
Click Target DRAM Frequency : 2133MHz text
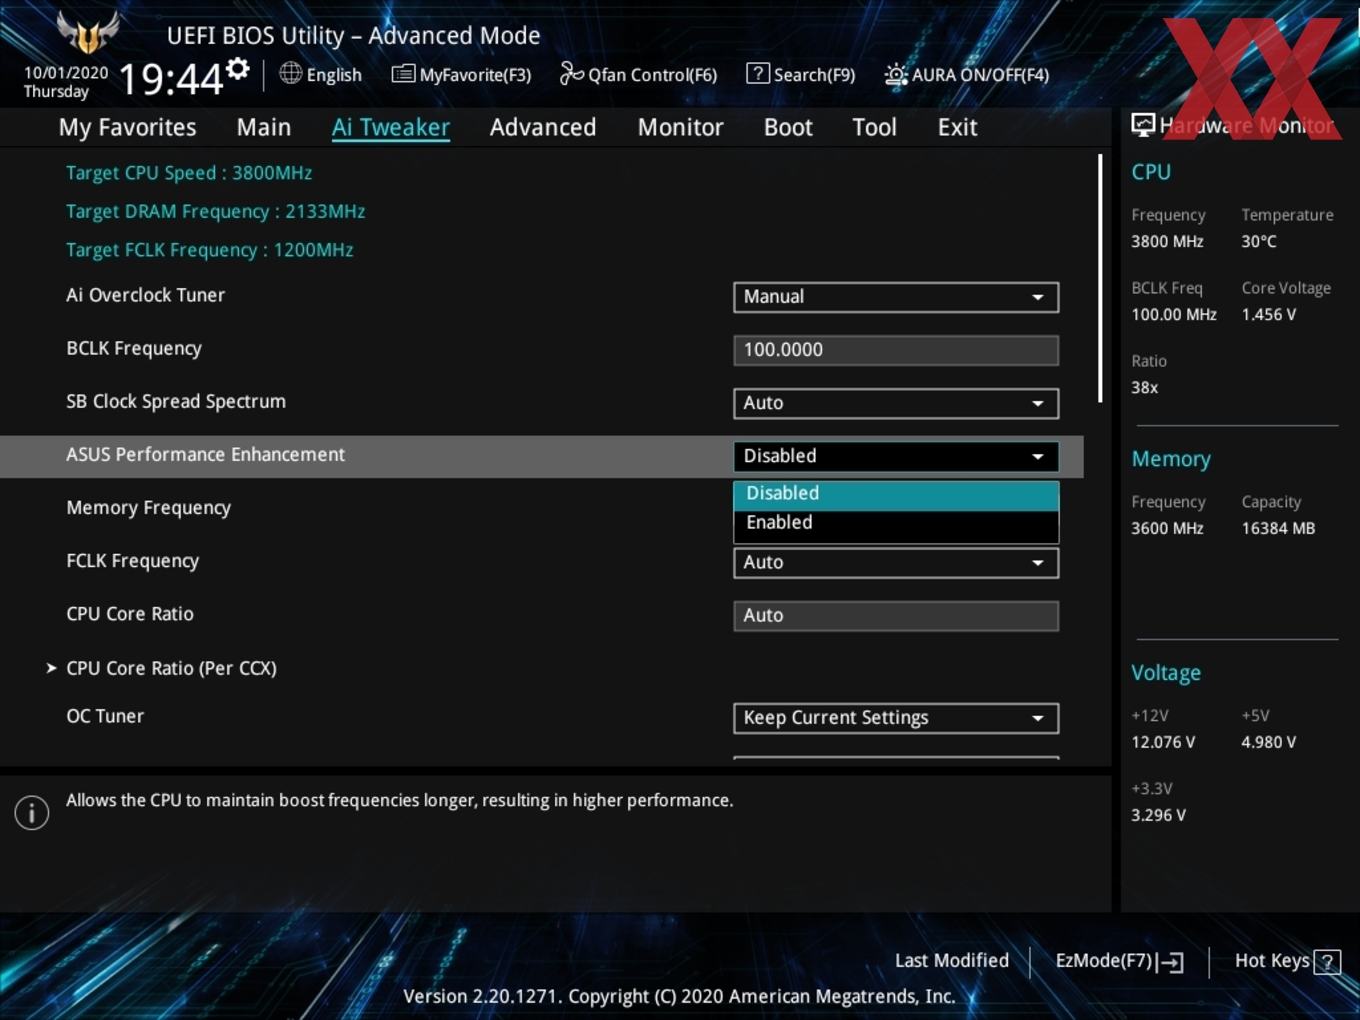pos(215,212)
